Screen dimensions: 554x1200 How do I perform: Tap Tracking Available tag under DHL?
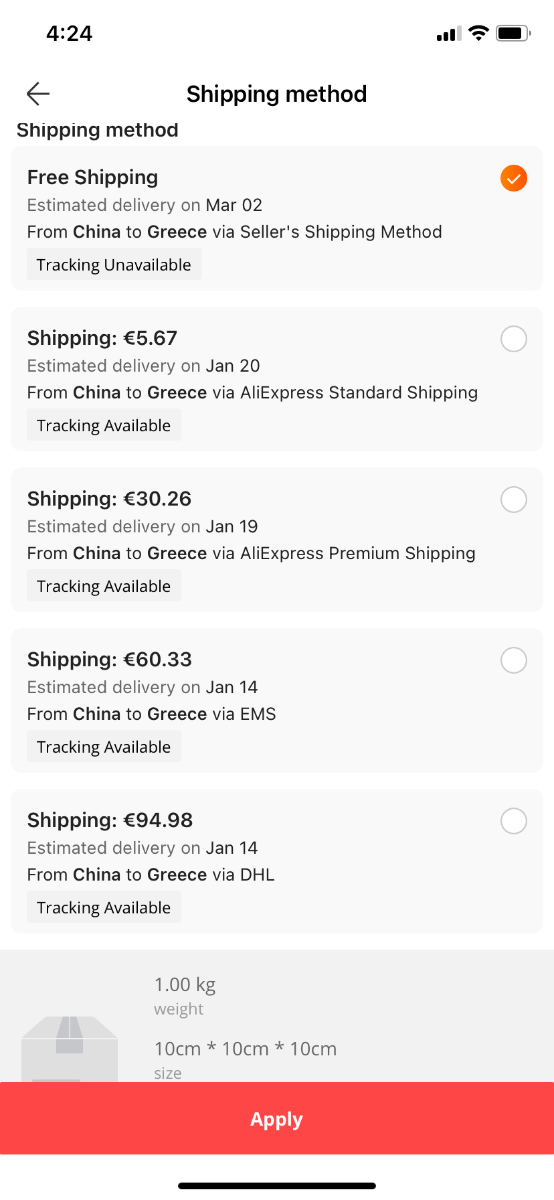tap(104, 908)
